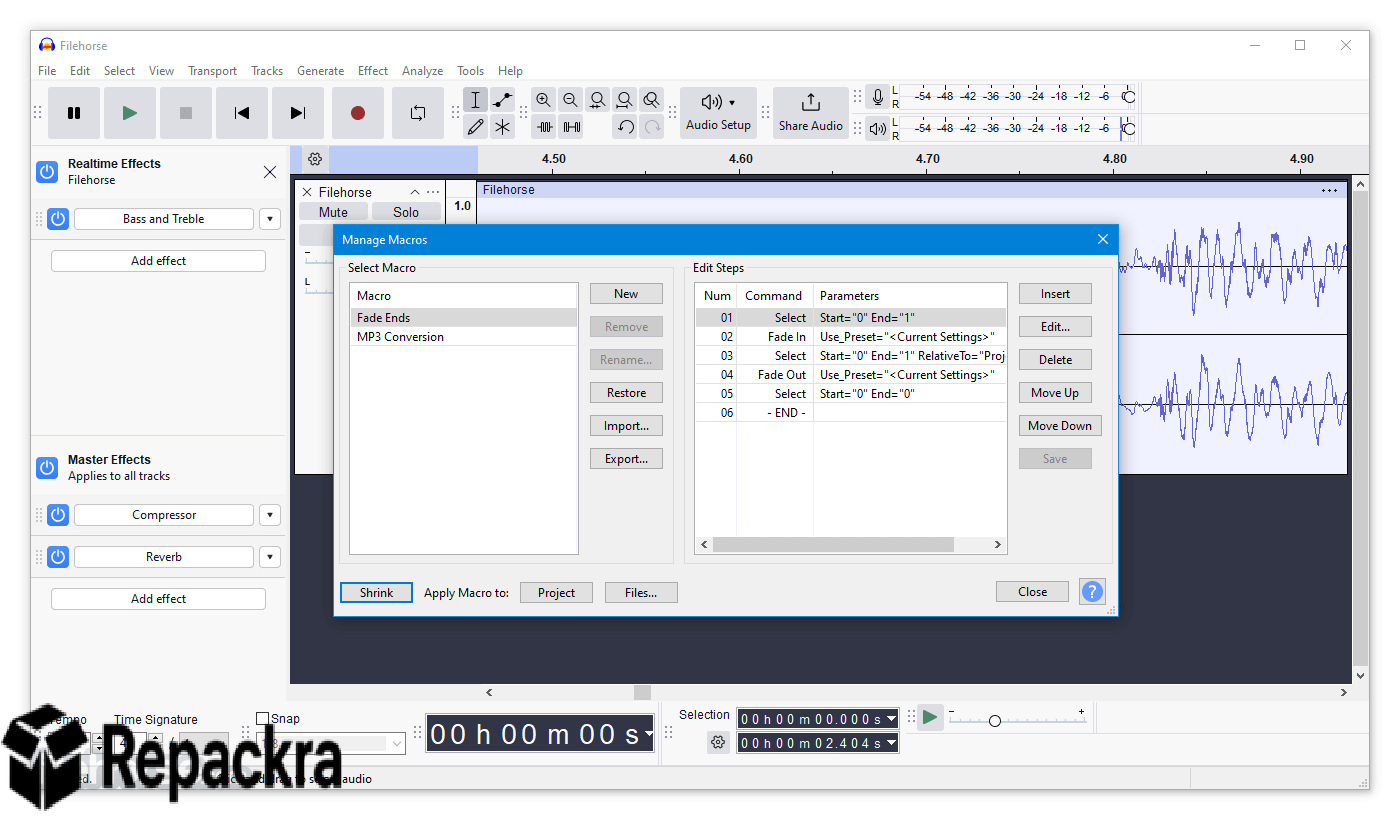The image size is (1400, 820).
Task: Click Silence audio selection icon
Action: pos(571,127)
